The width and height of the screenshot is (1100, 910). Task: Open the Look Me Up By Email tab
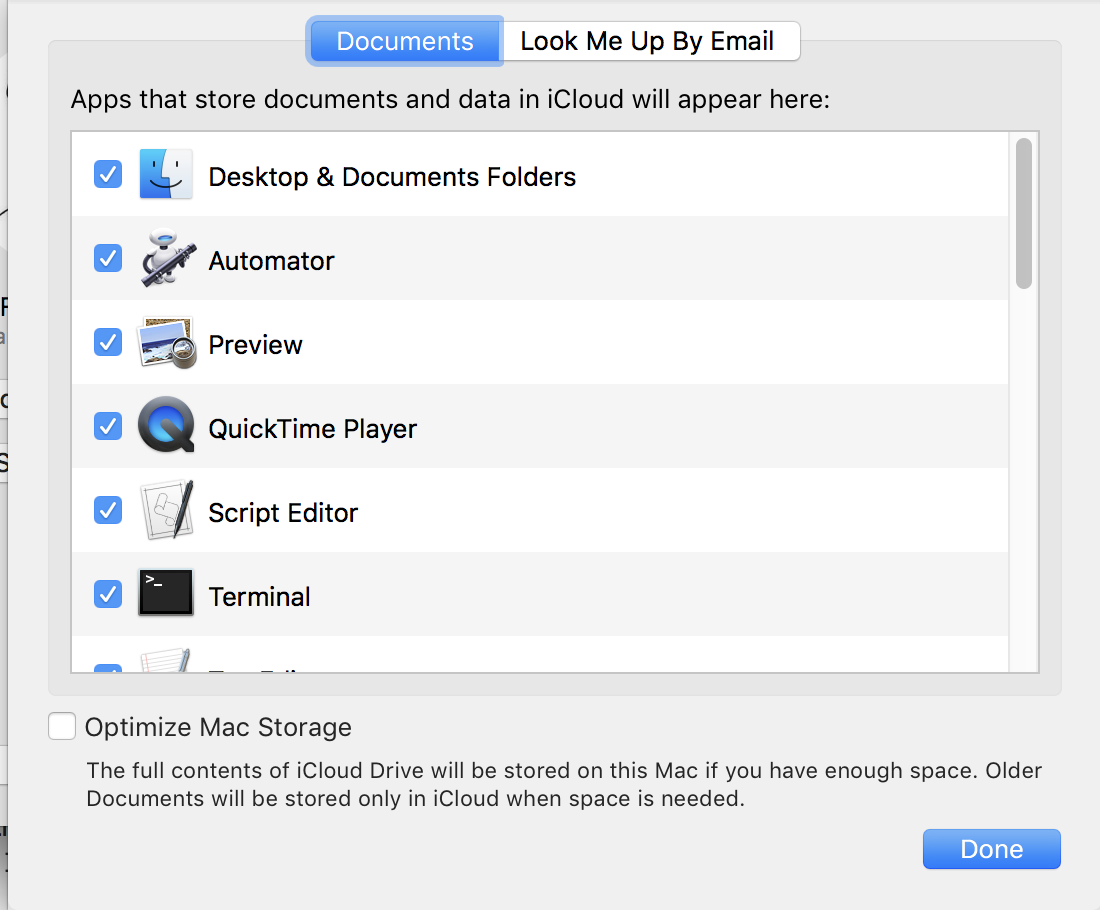[648, 42]
